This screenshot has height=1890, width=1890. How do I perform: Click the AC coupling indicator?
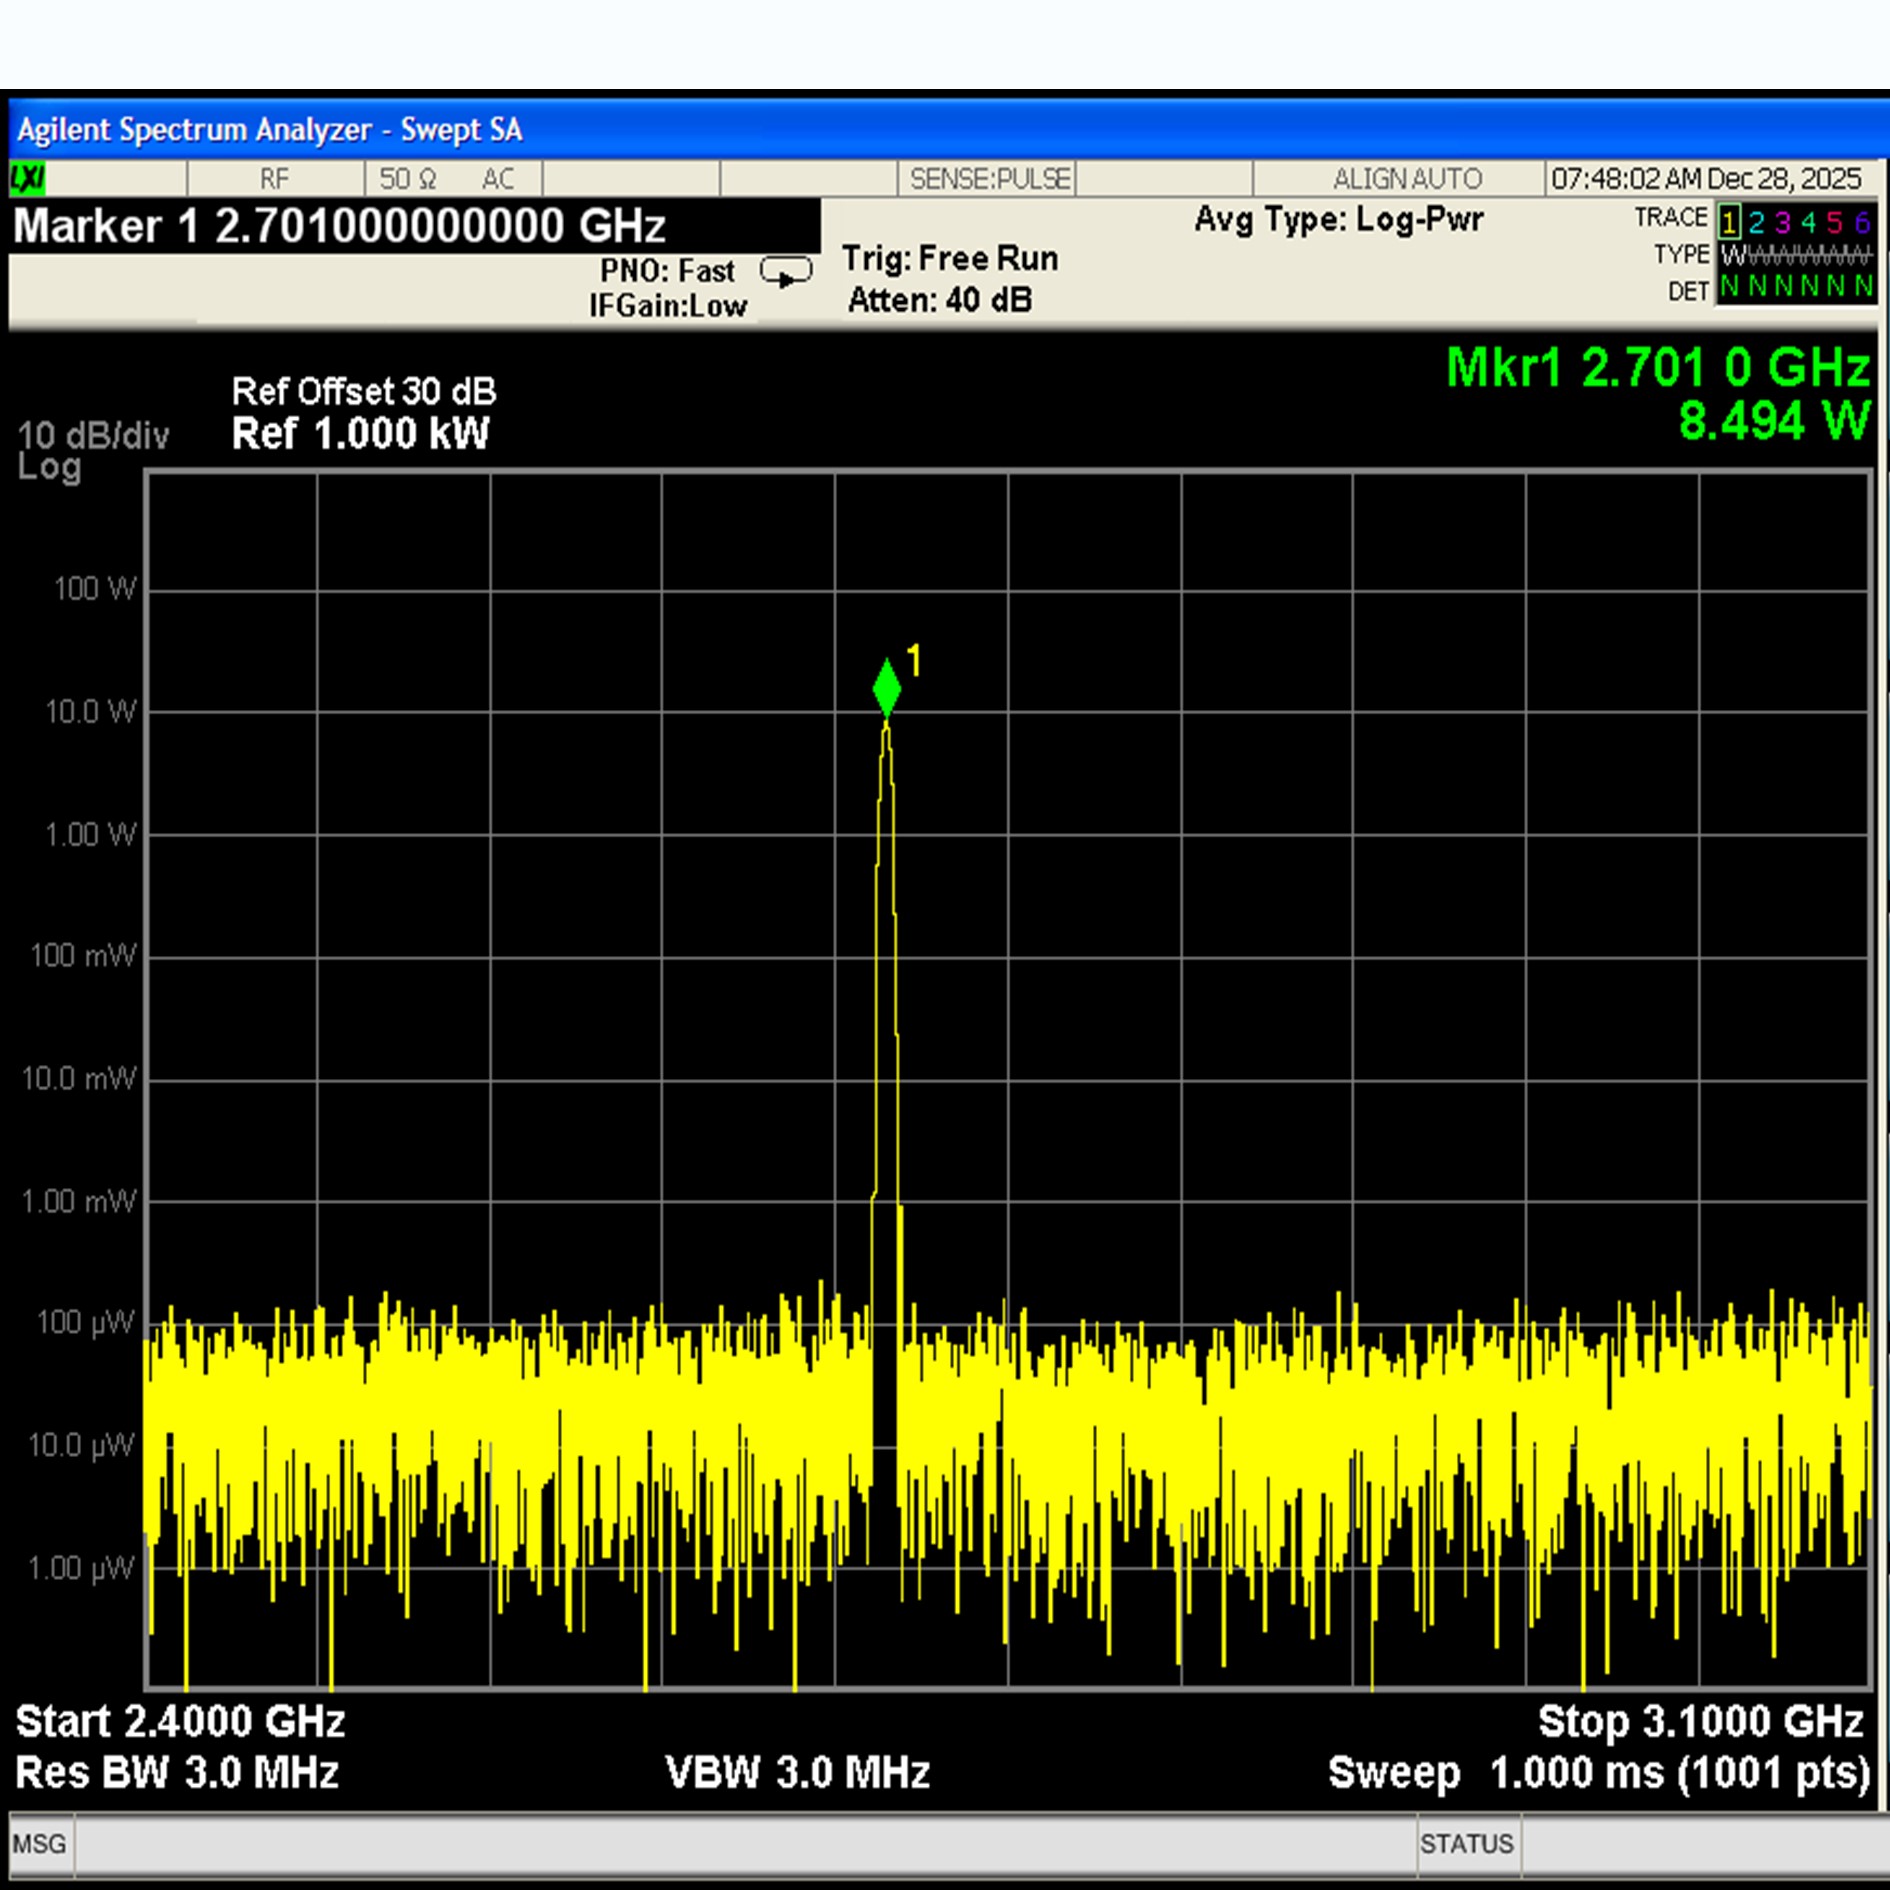click(x=498, y=179)
